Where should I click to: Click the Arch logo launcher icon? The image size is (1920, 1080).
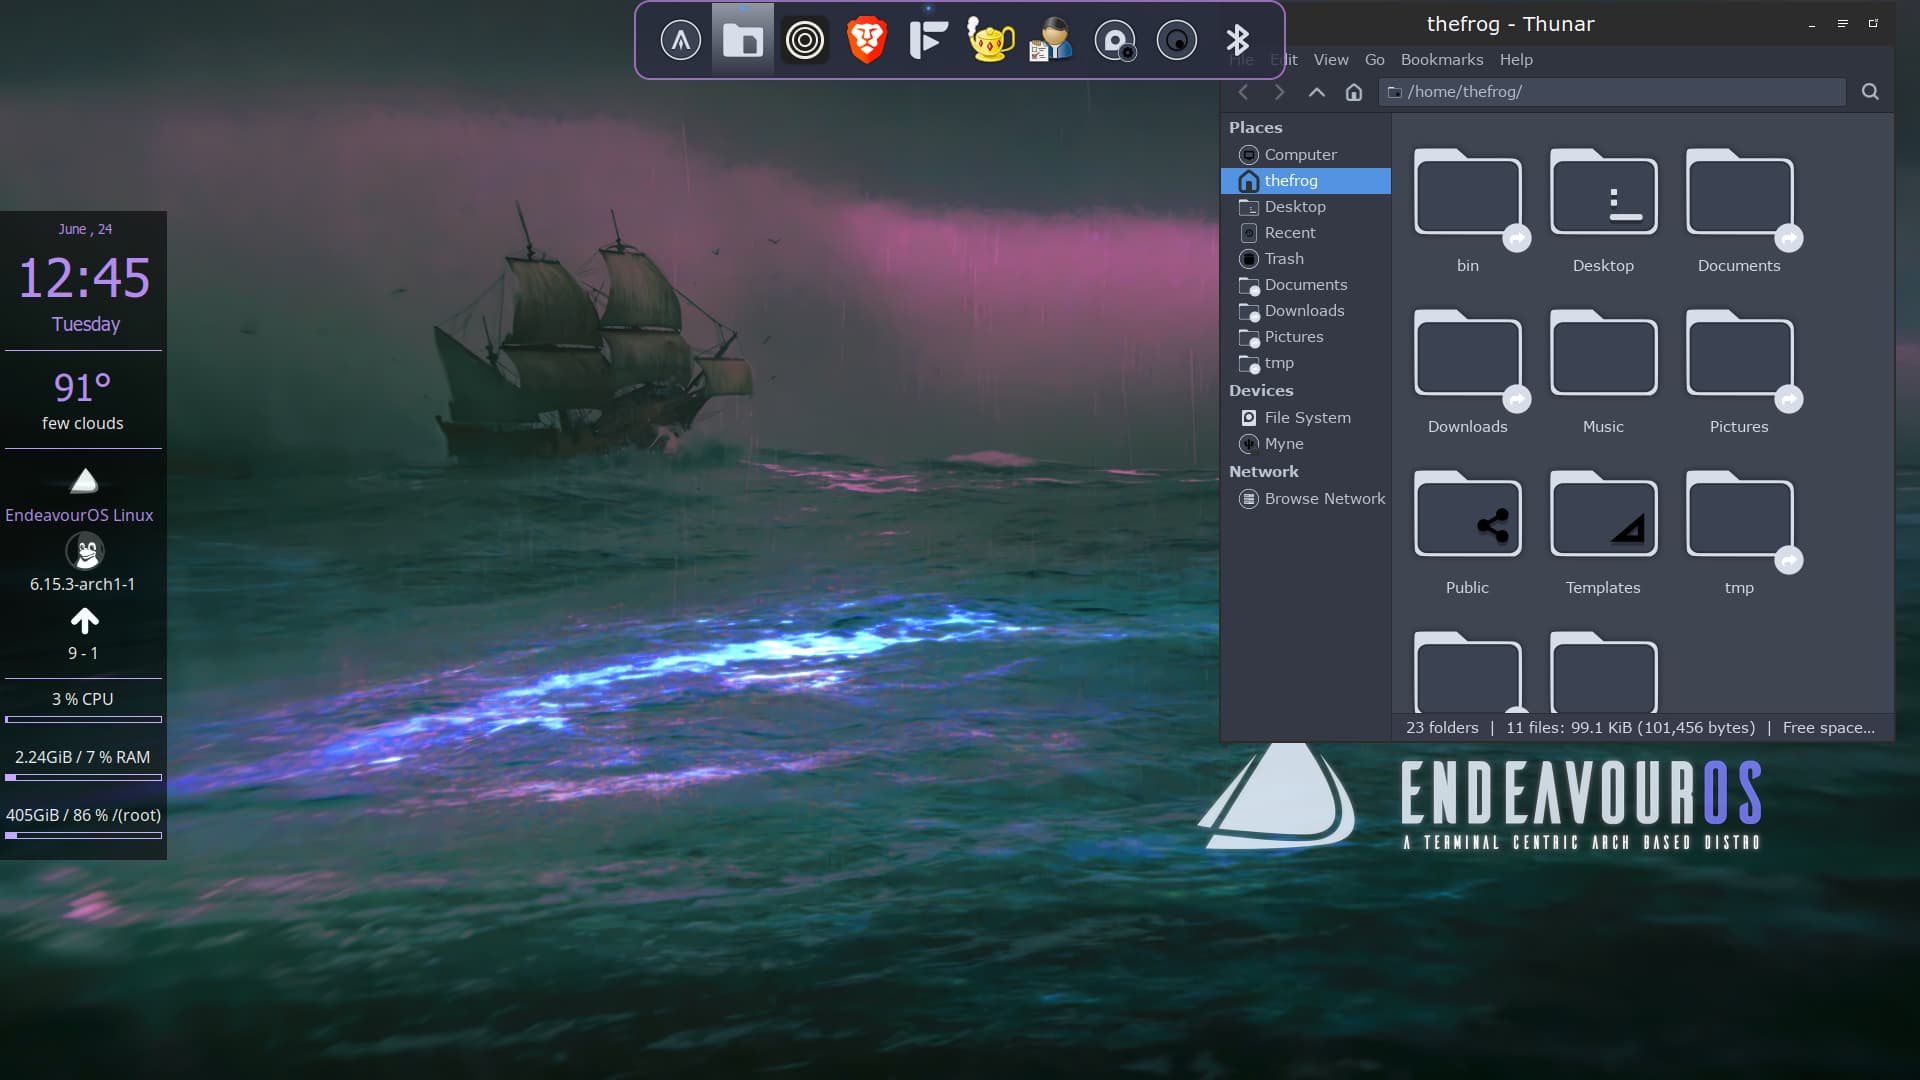(681, 40)
